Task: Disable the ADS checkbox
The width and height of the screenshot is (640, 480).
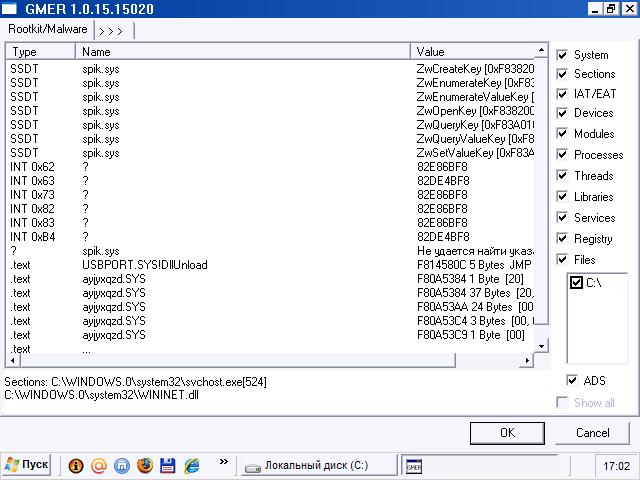Action: click(x=572, y=380)
